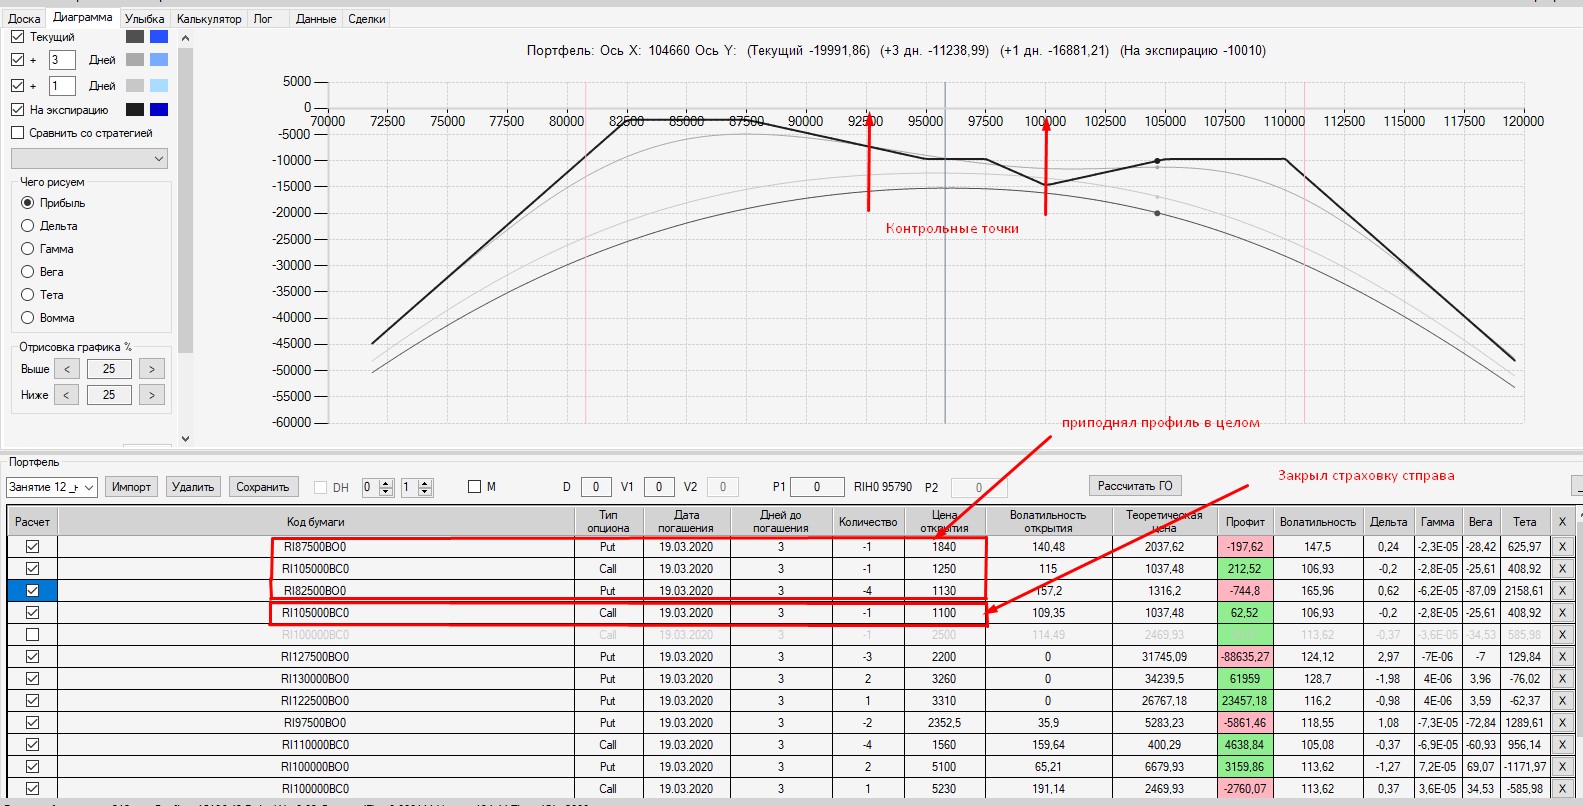Delete the RI127500BO0 position using its X
Screen dimensions: 1583x806
(1562, 657)
